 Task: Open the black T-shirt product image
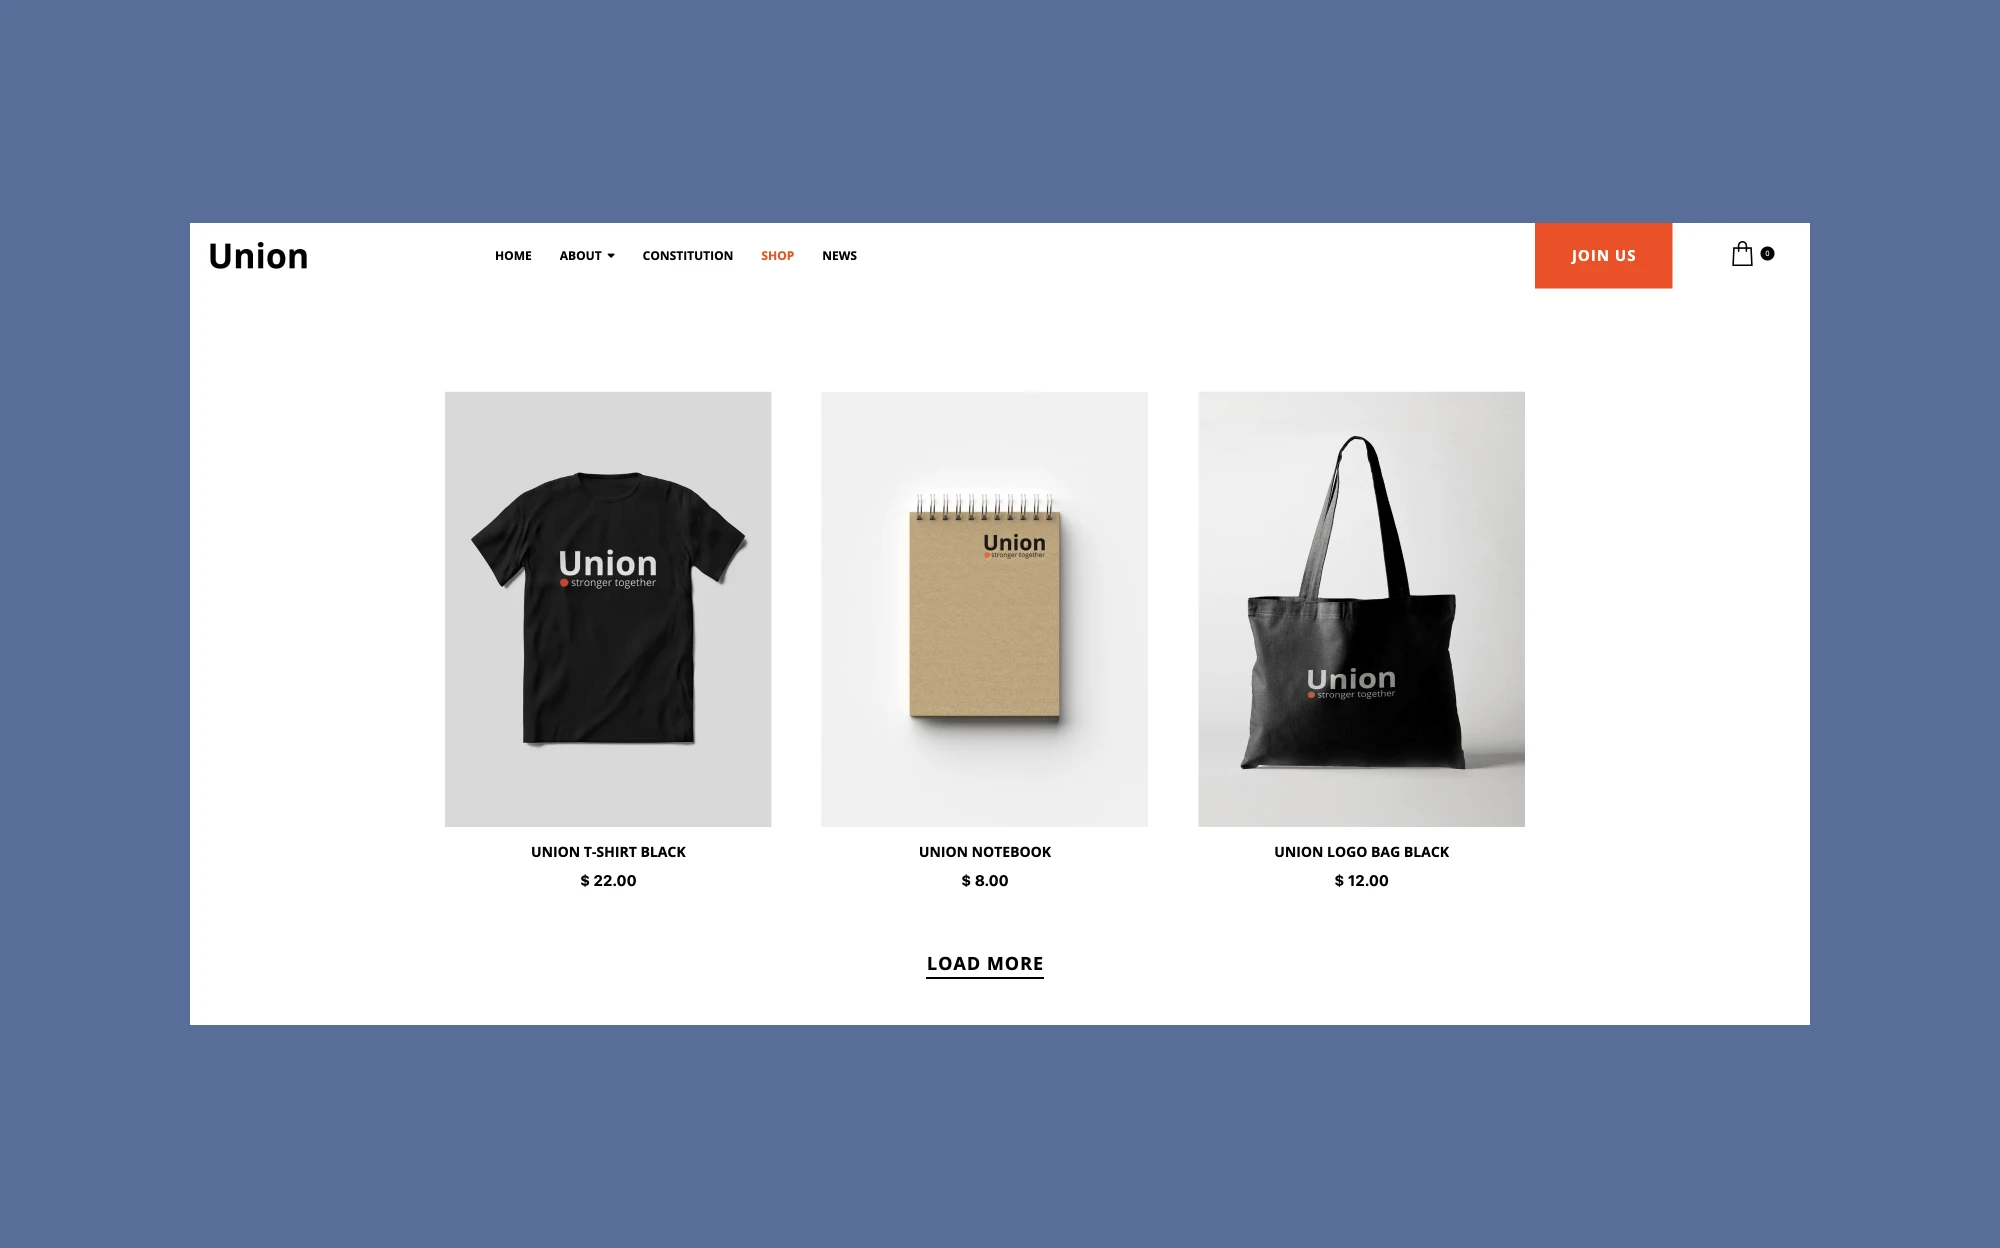click(608, 609)
